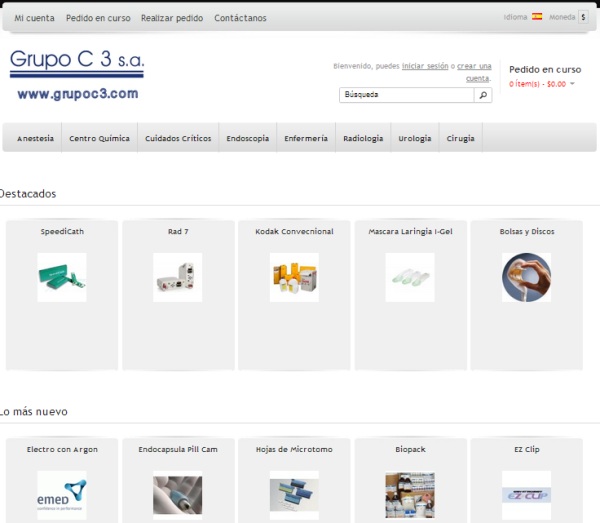This screenshot has height=523, width=600.
Task: Click the Electro con Argon title
Action: coord(62,450)
